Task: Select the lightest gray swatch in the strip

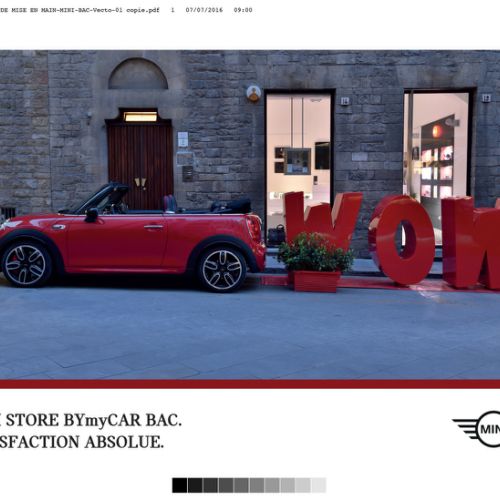Action: pyautogui.click(x=318, y=485)
